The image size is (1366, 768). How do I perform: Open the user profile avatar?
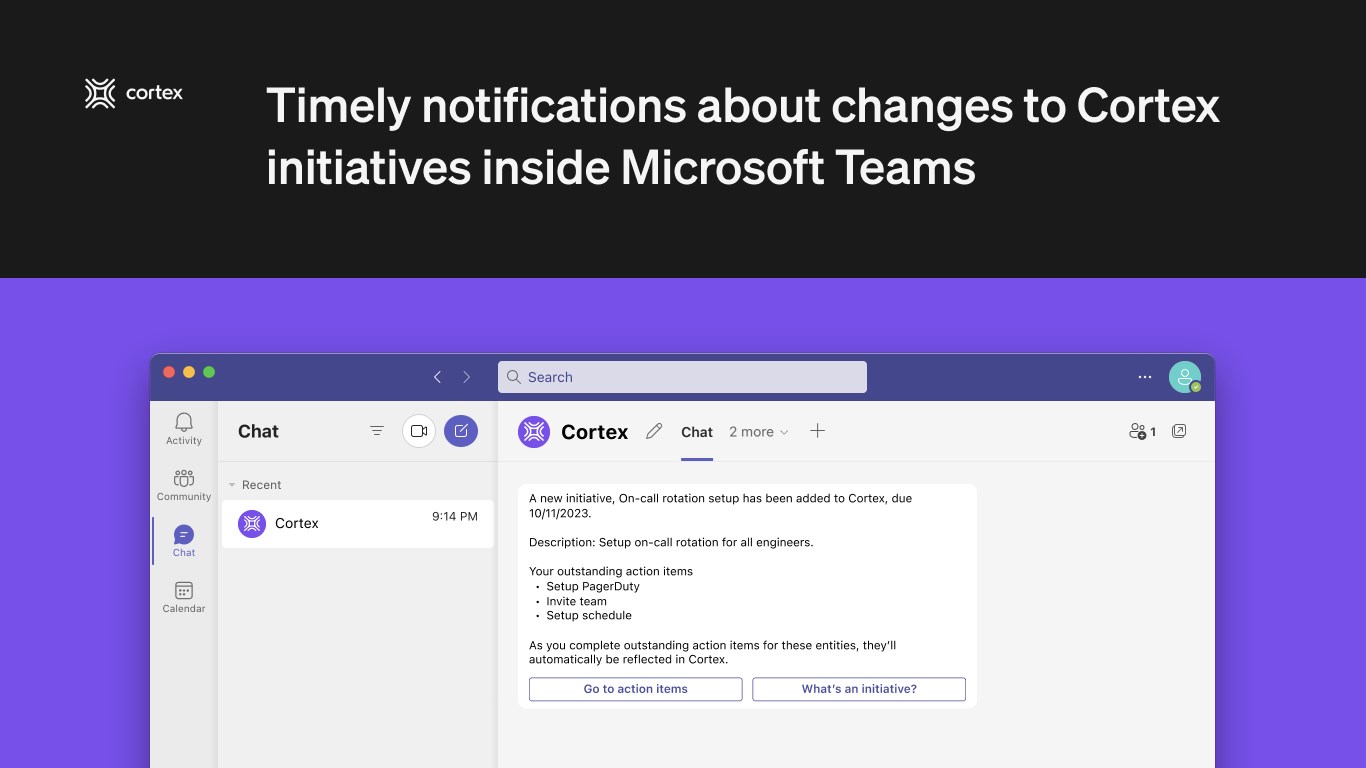pyautogui.click(x=1185, y=377)
